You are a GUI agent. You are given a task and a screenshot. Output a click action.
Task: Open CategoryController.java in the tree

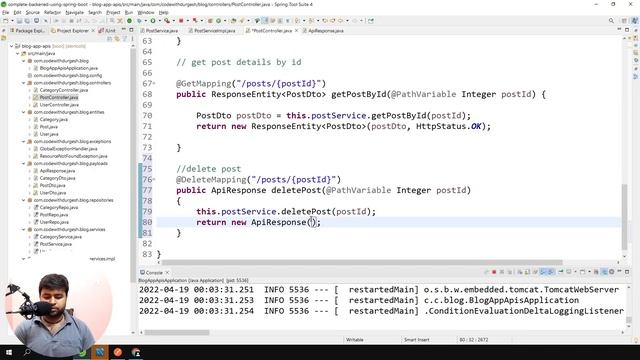click(64, 90)
